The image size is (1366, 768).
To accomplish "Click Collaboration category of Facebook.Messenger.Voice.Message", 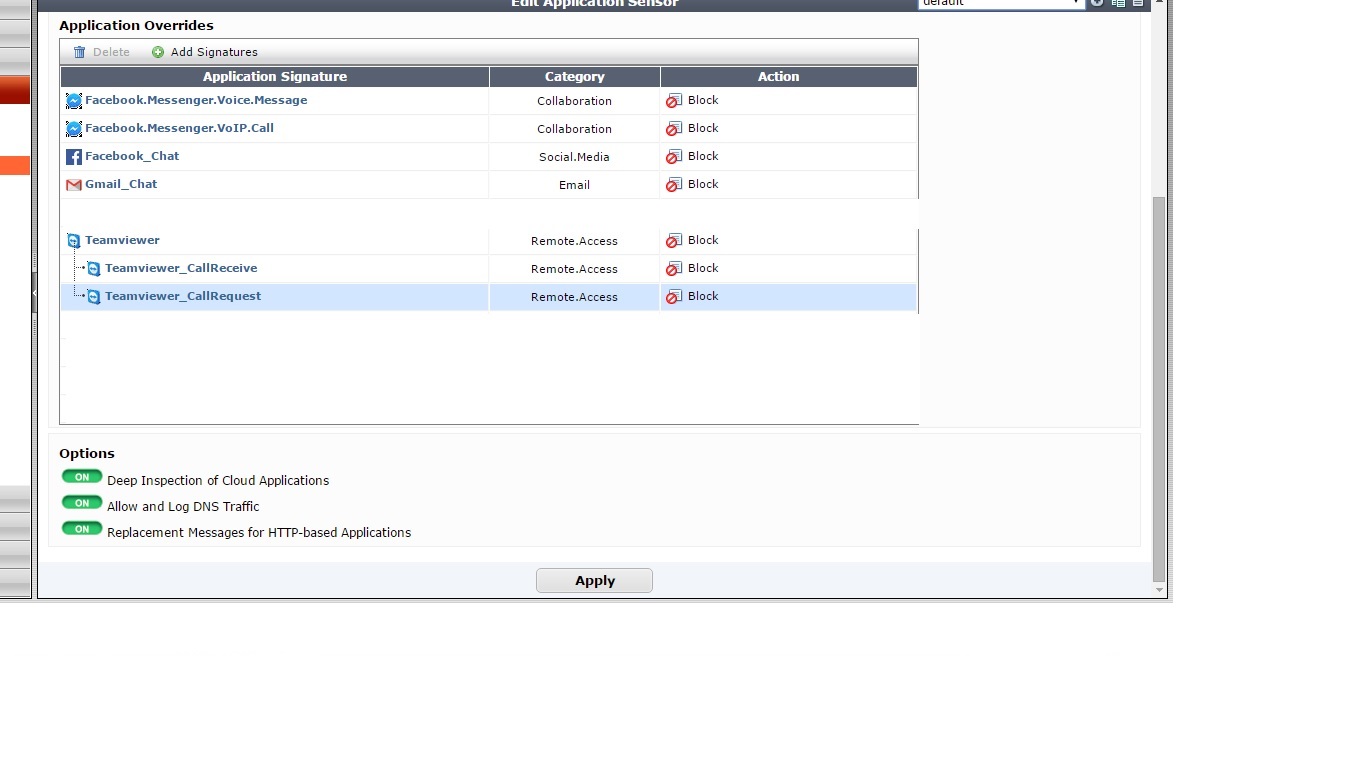I will (574, 101).
